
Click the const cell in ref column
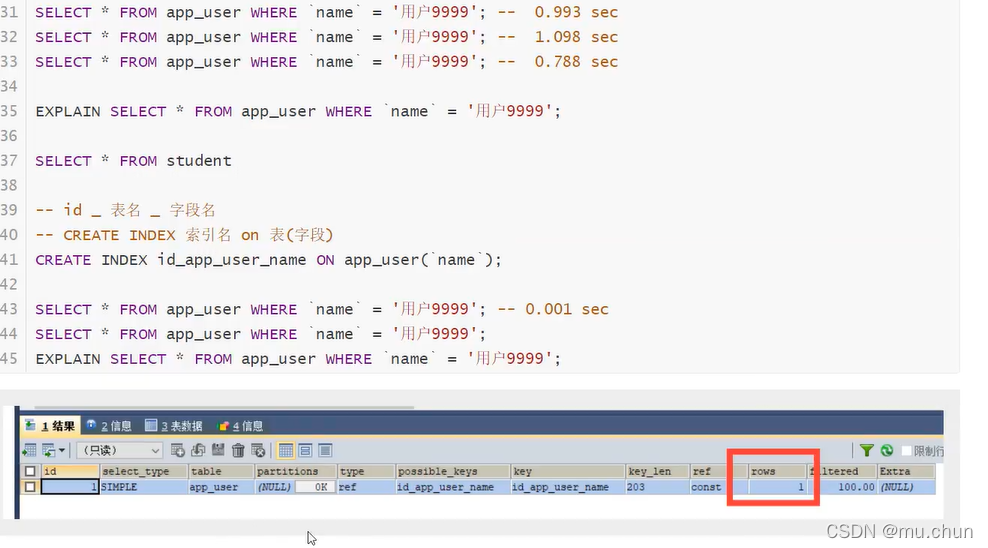(719, 487)
